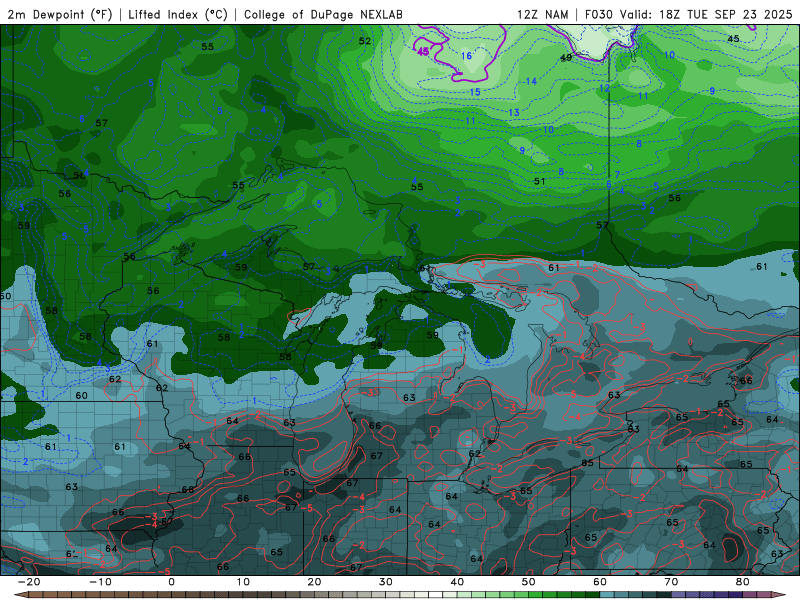Click the 20 tick label under the colorbar
This screenshot has height=600, width=800.
314,582
